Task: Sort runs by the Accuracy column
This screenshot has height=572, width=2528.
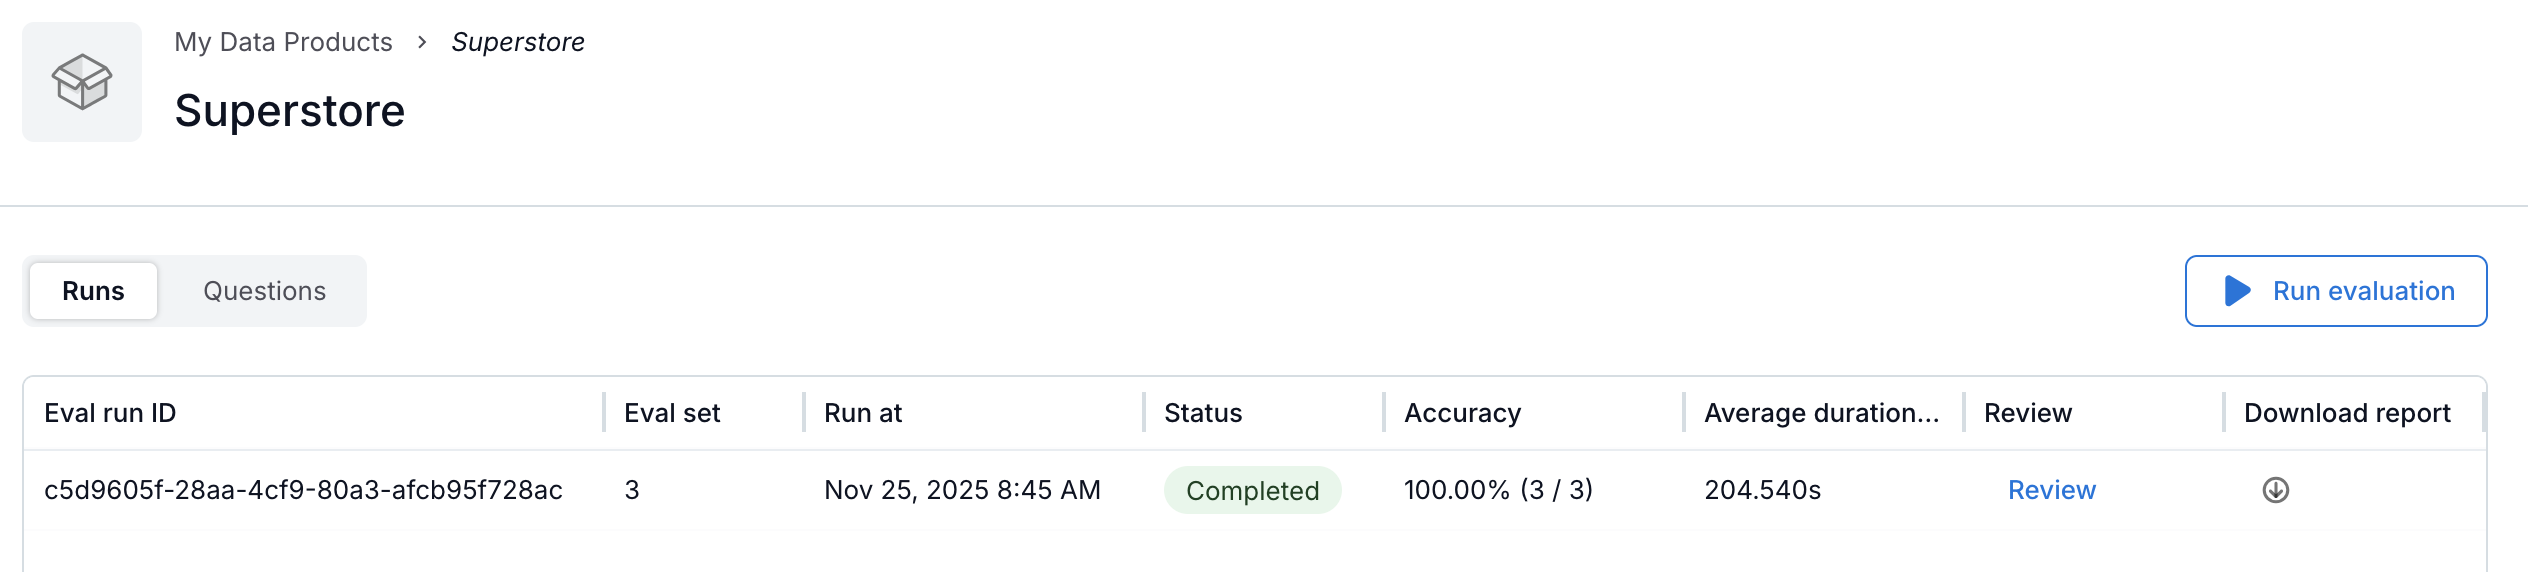Action: pyautogui.click(x=1462, y=413)
